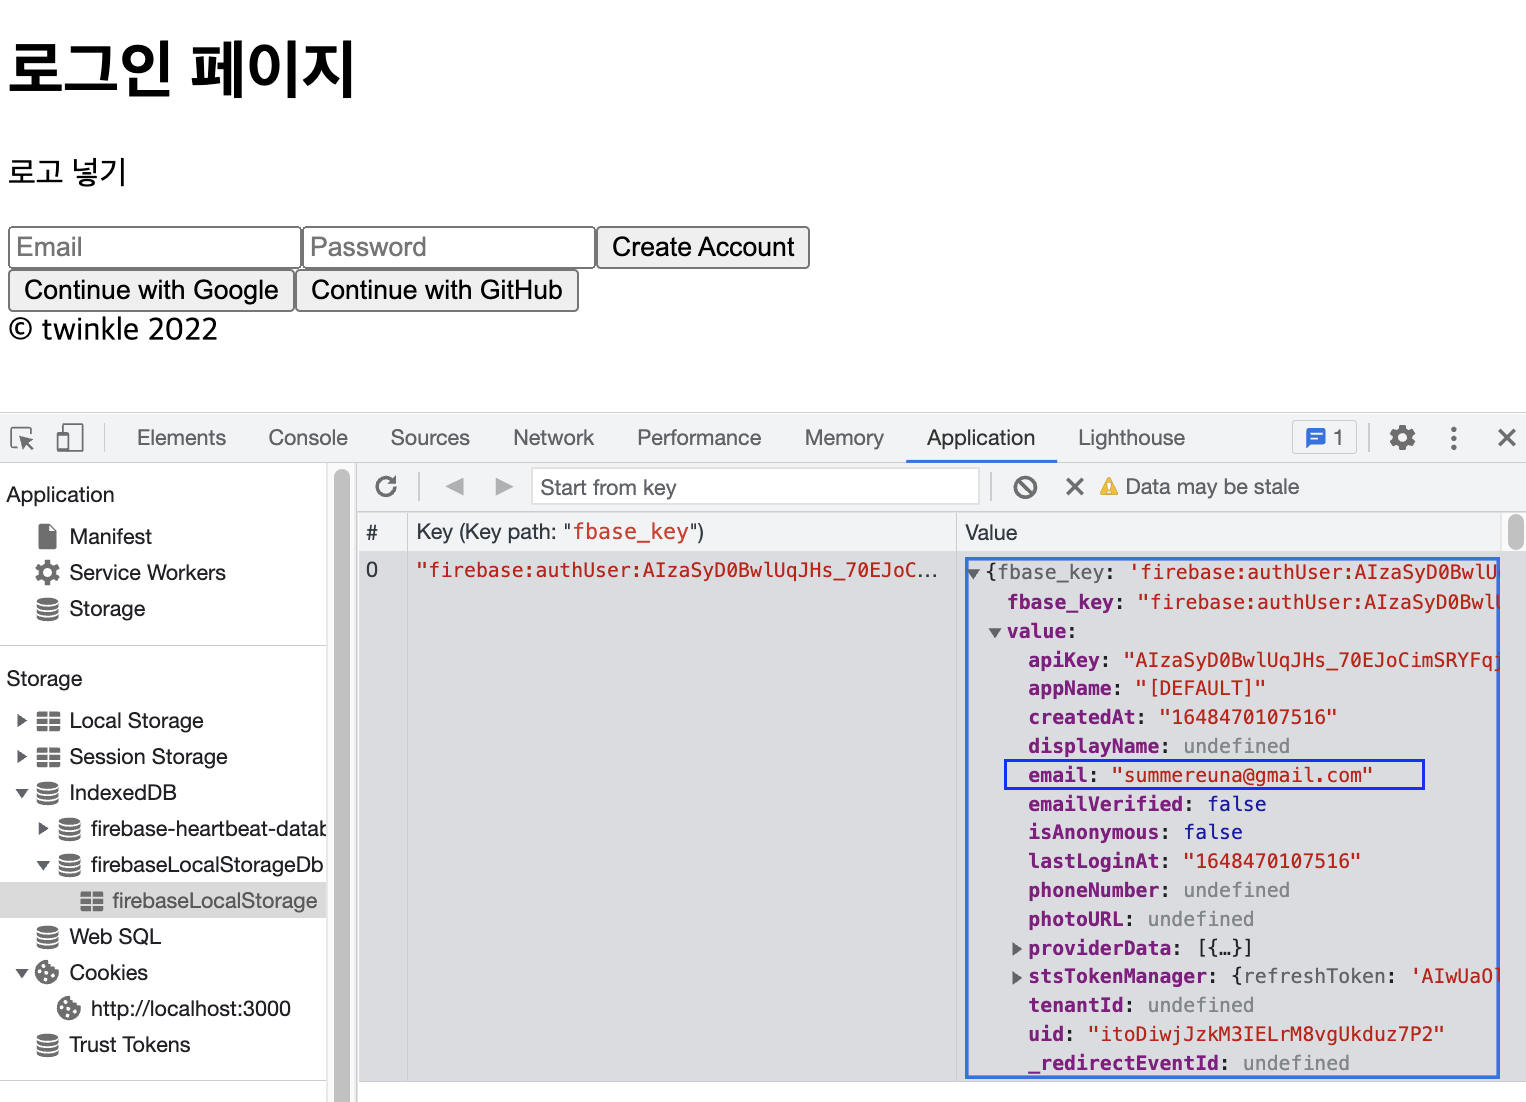Focus the Password input field
The width and height of the screenshot is (1526, 1102).
(449, 247)
